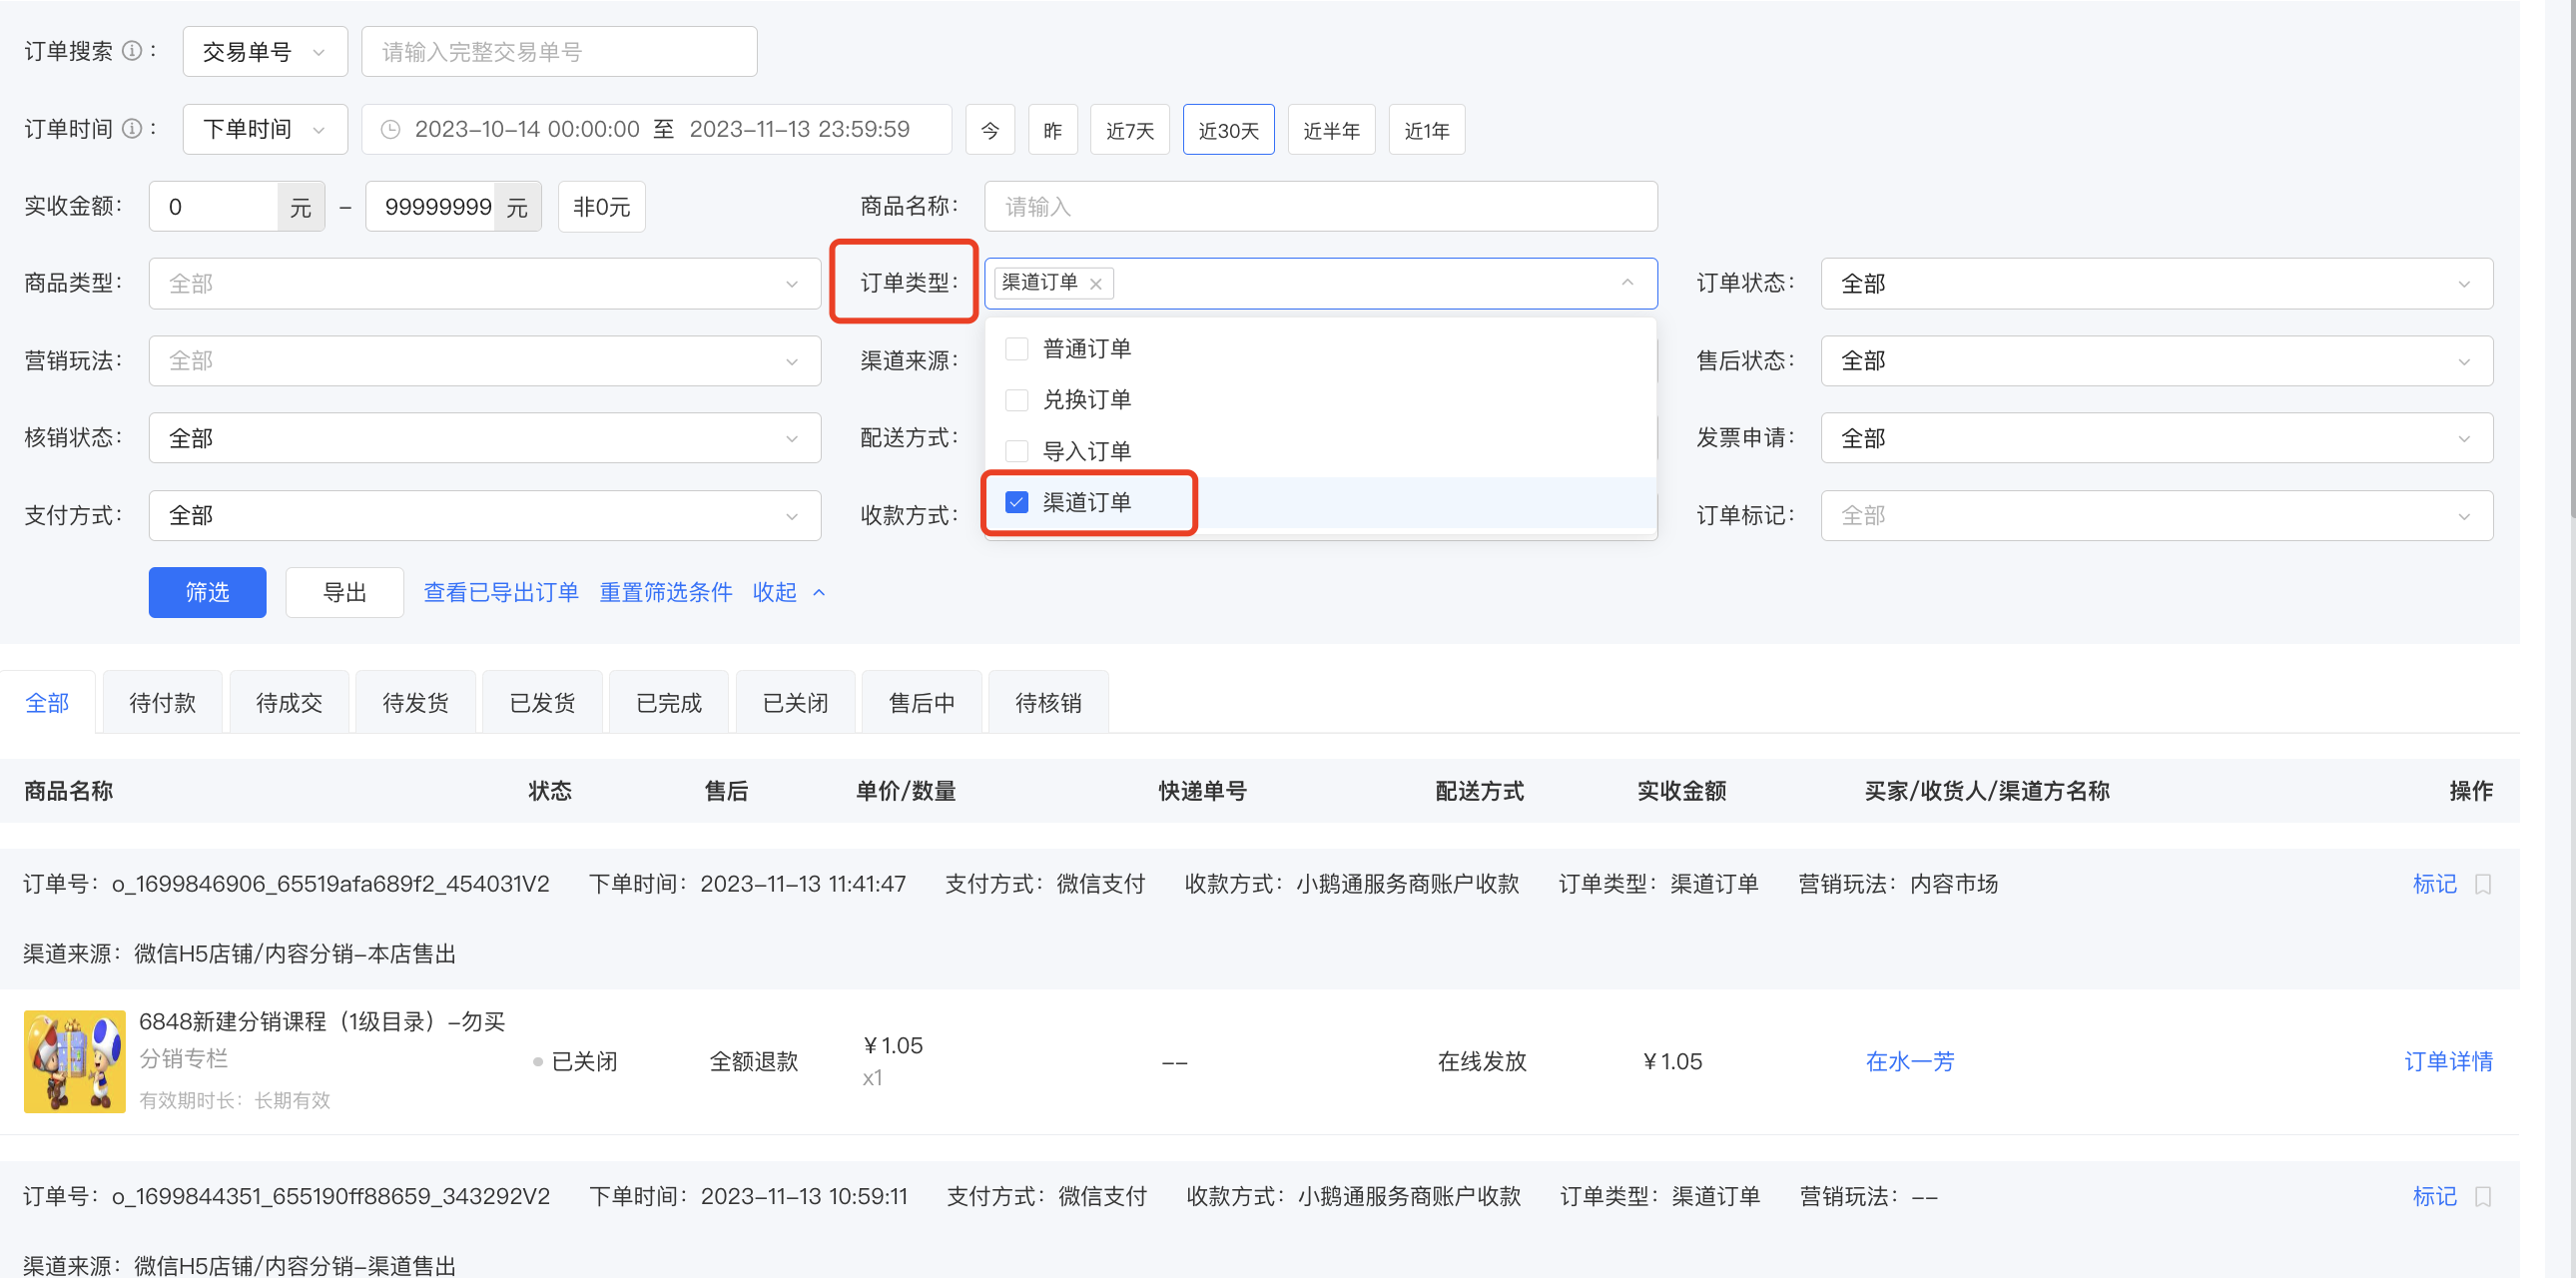Expand the 商品类型 dropdown

pyautogui.click(x=485, y=284)
